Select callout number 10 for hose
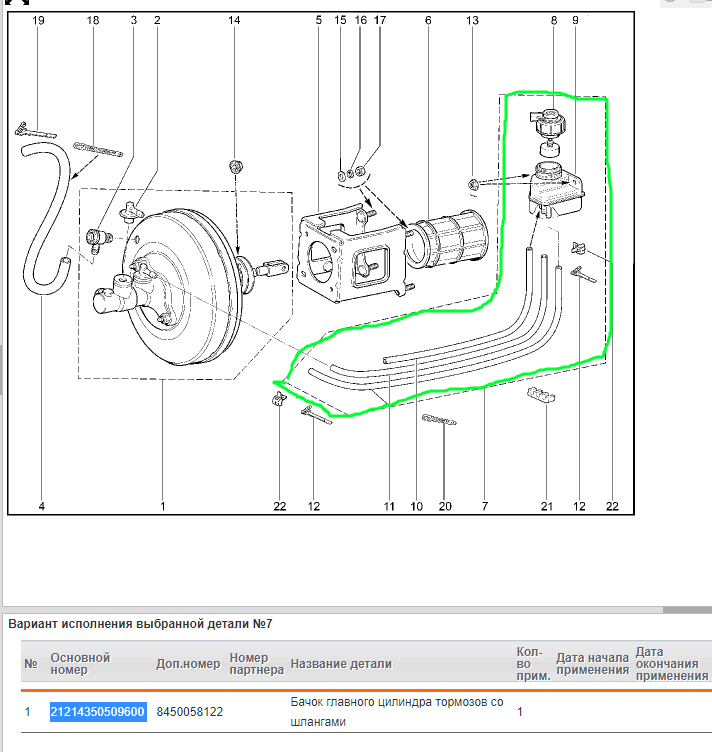Screen dimensions: 712x752 click(x=417, y=506)
